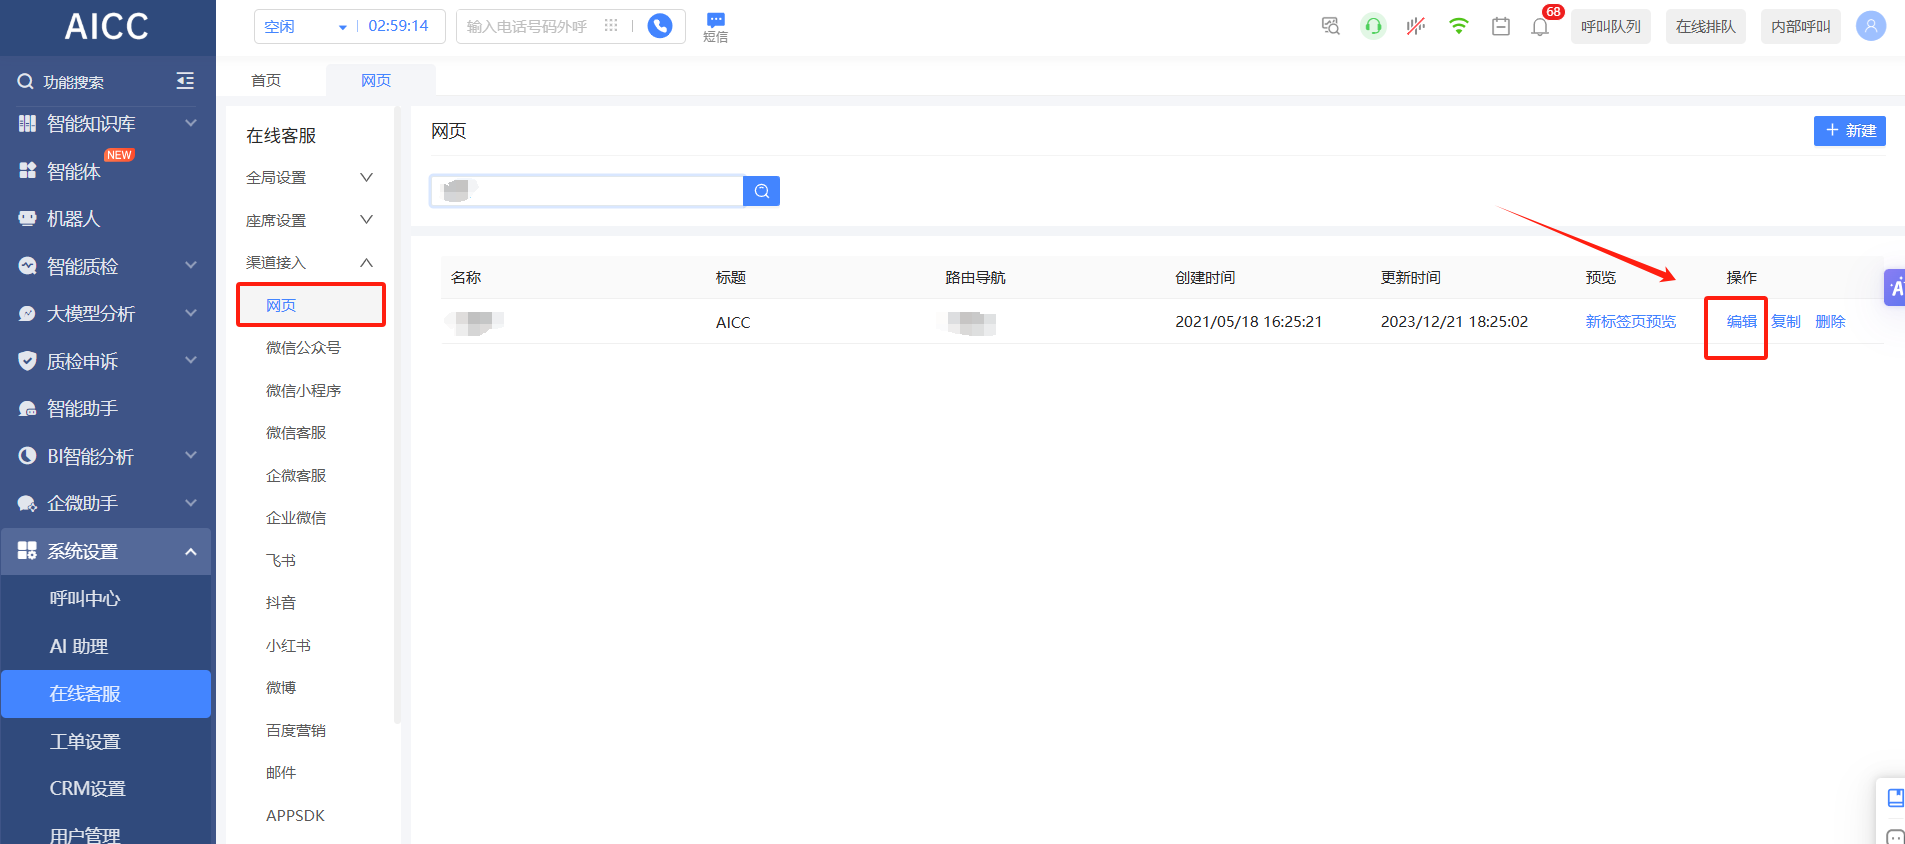
Task: Open the calendar icon in top bar
Action: coord(1501,26)
